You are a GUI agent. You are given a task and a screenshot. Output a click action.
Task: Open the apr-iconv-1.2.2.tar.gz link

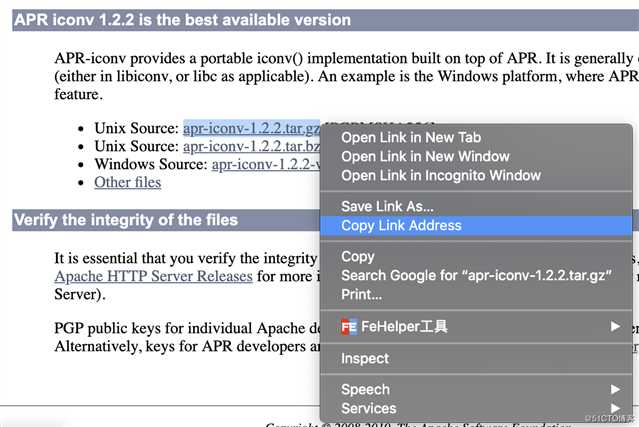251,128
